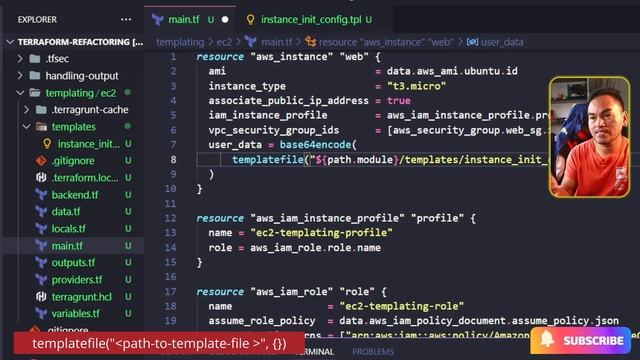The height and width of the screenshot is (360, 640).
Task: Open locals.tf in the explorer
Action: coord(69,229)
